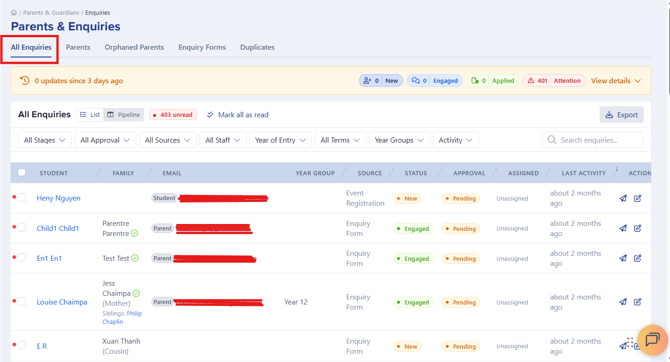670x362 pixels.
Task: Open the All Staff dropdown
Action: [x=223, y=140]
